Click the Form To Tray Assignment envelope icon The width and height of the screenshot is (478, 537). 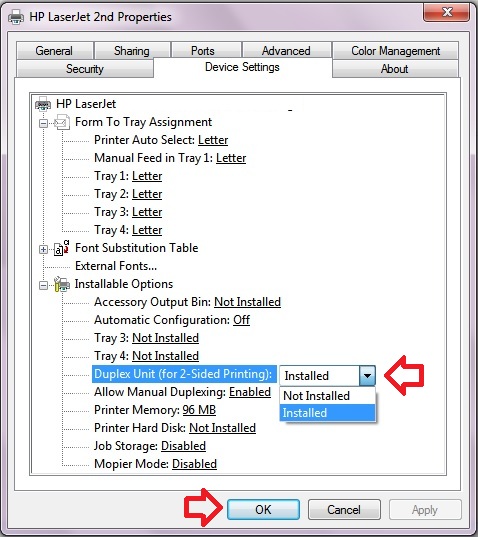62,122
